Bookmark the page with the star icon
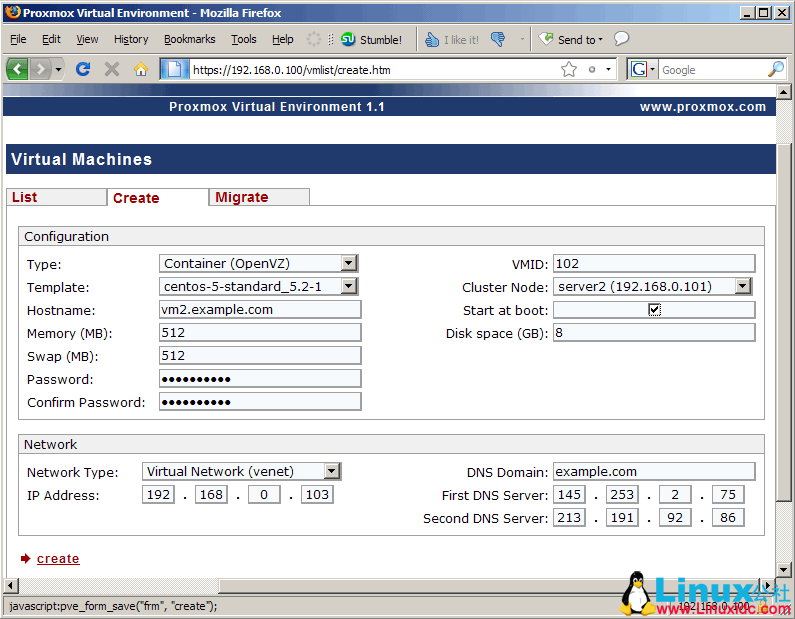 coord(569,69)
